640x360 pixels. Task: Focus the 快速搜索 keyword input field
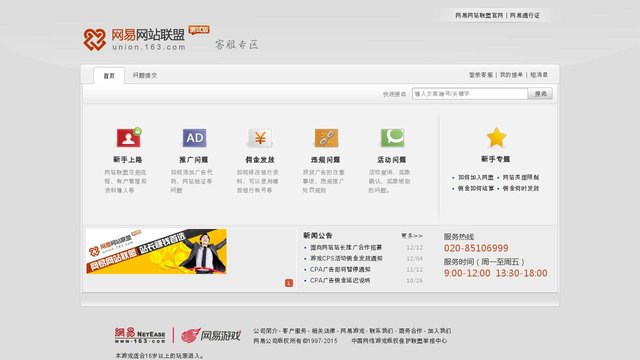coord(470,93)
